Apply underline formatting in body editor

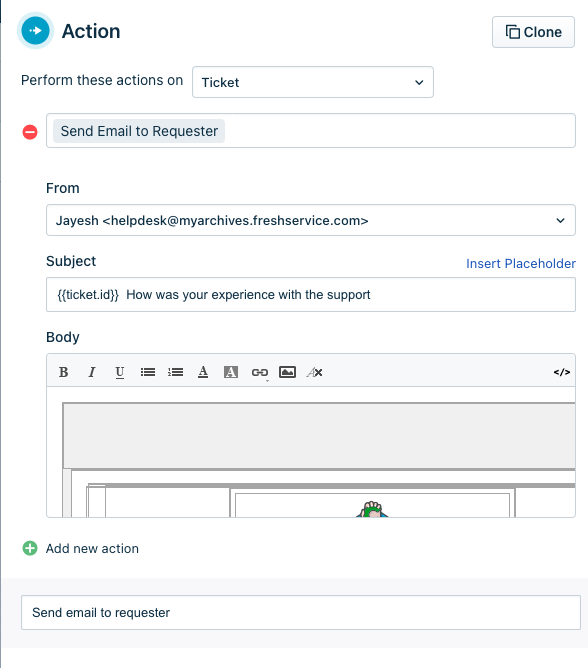point(120,372)
